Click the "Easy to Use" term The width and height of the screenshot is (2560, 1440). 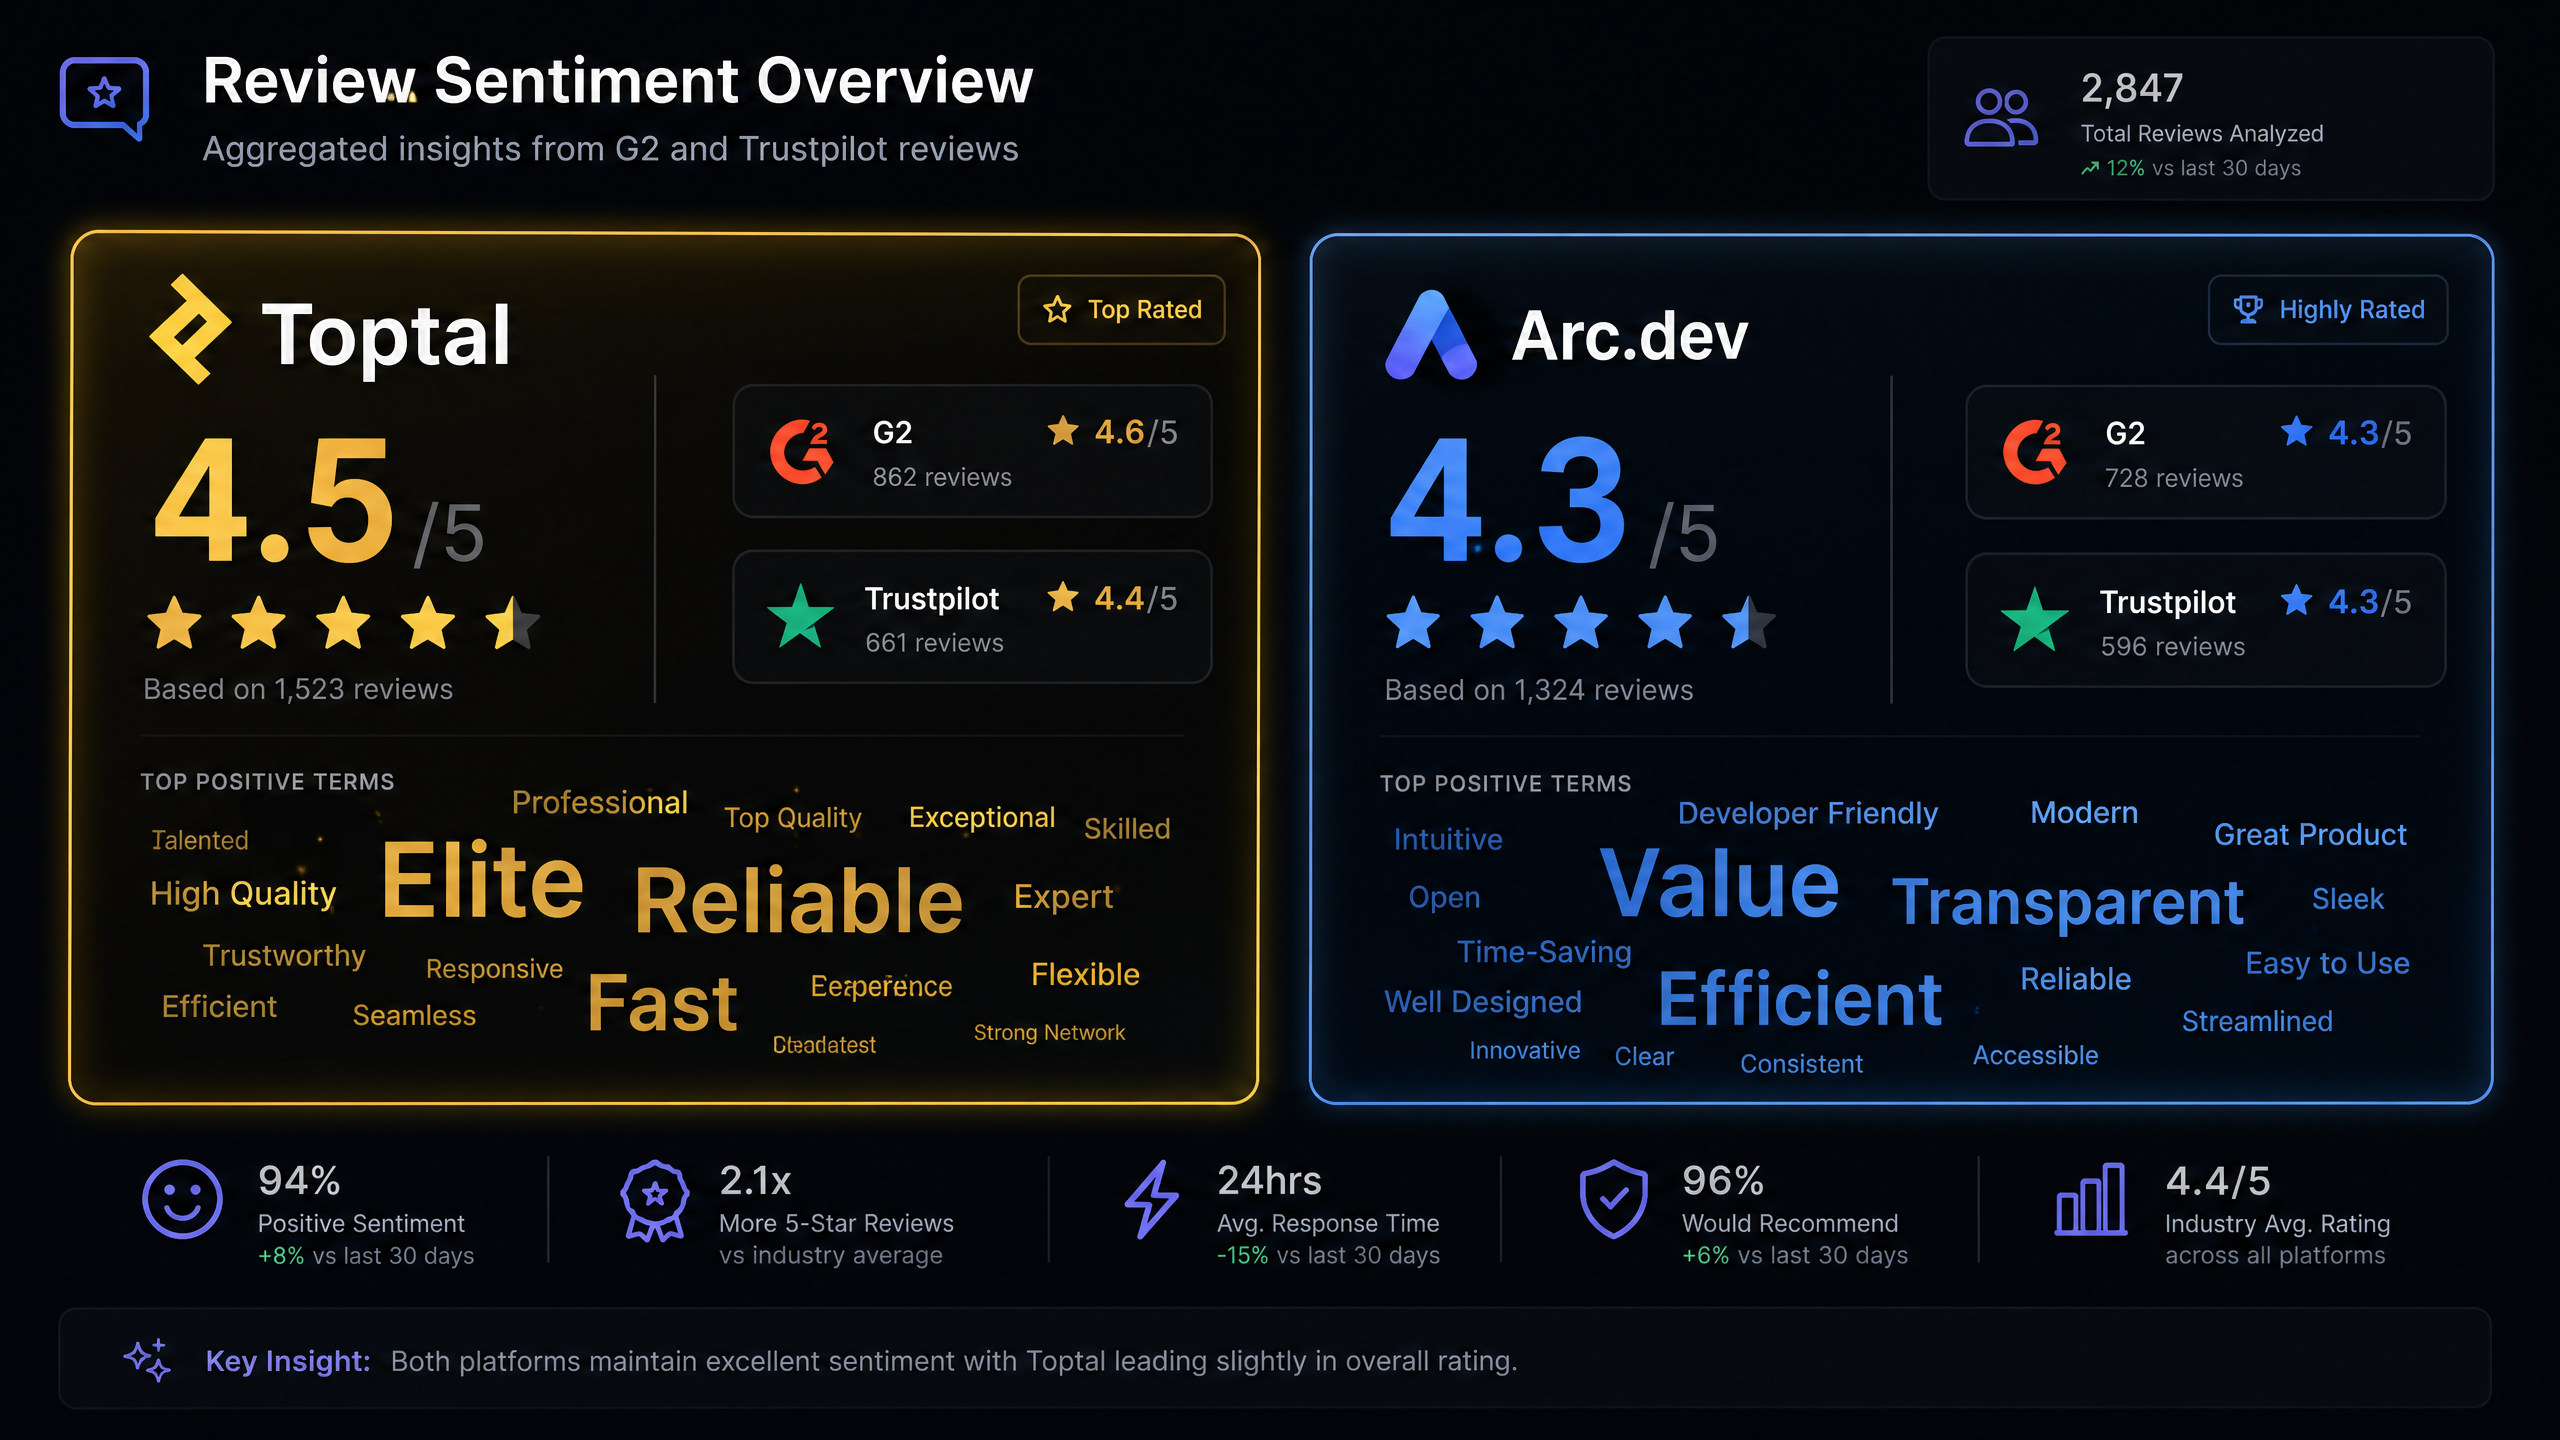[x=2327, y=963]
